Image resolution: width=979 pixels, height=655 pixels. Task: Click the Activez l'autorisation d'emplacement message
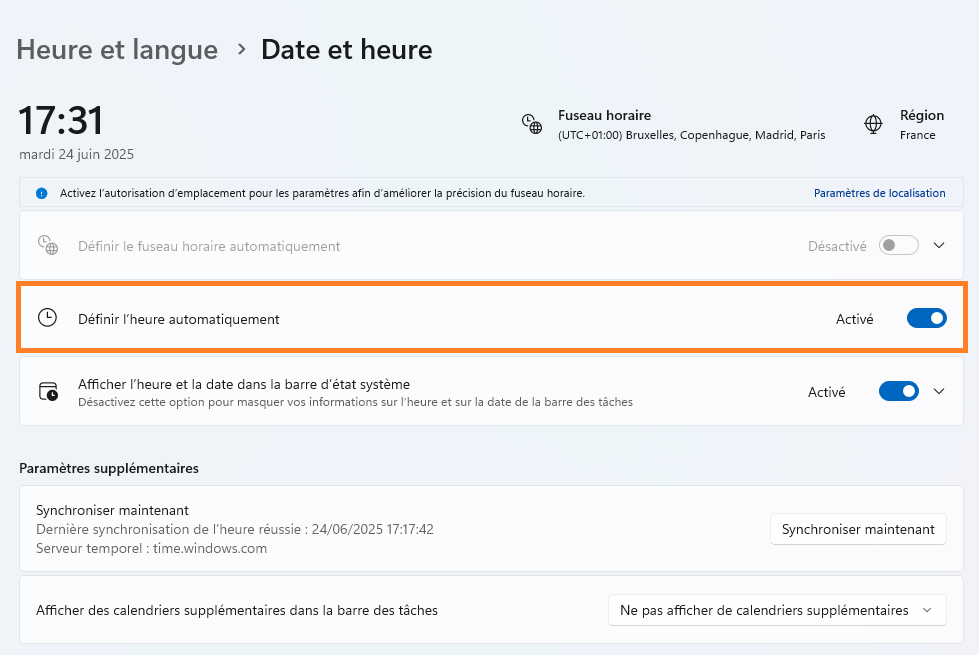[322, 194]
